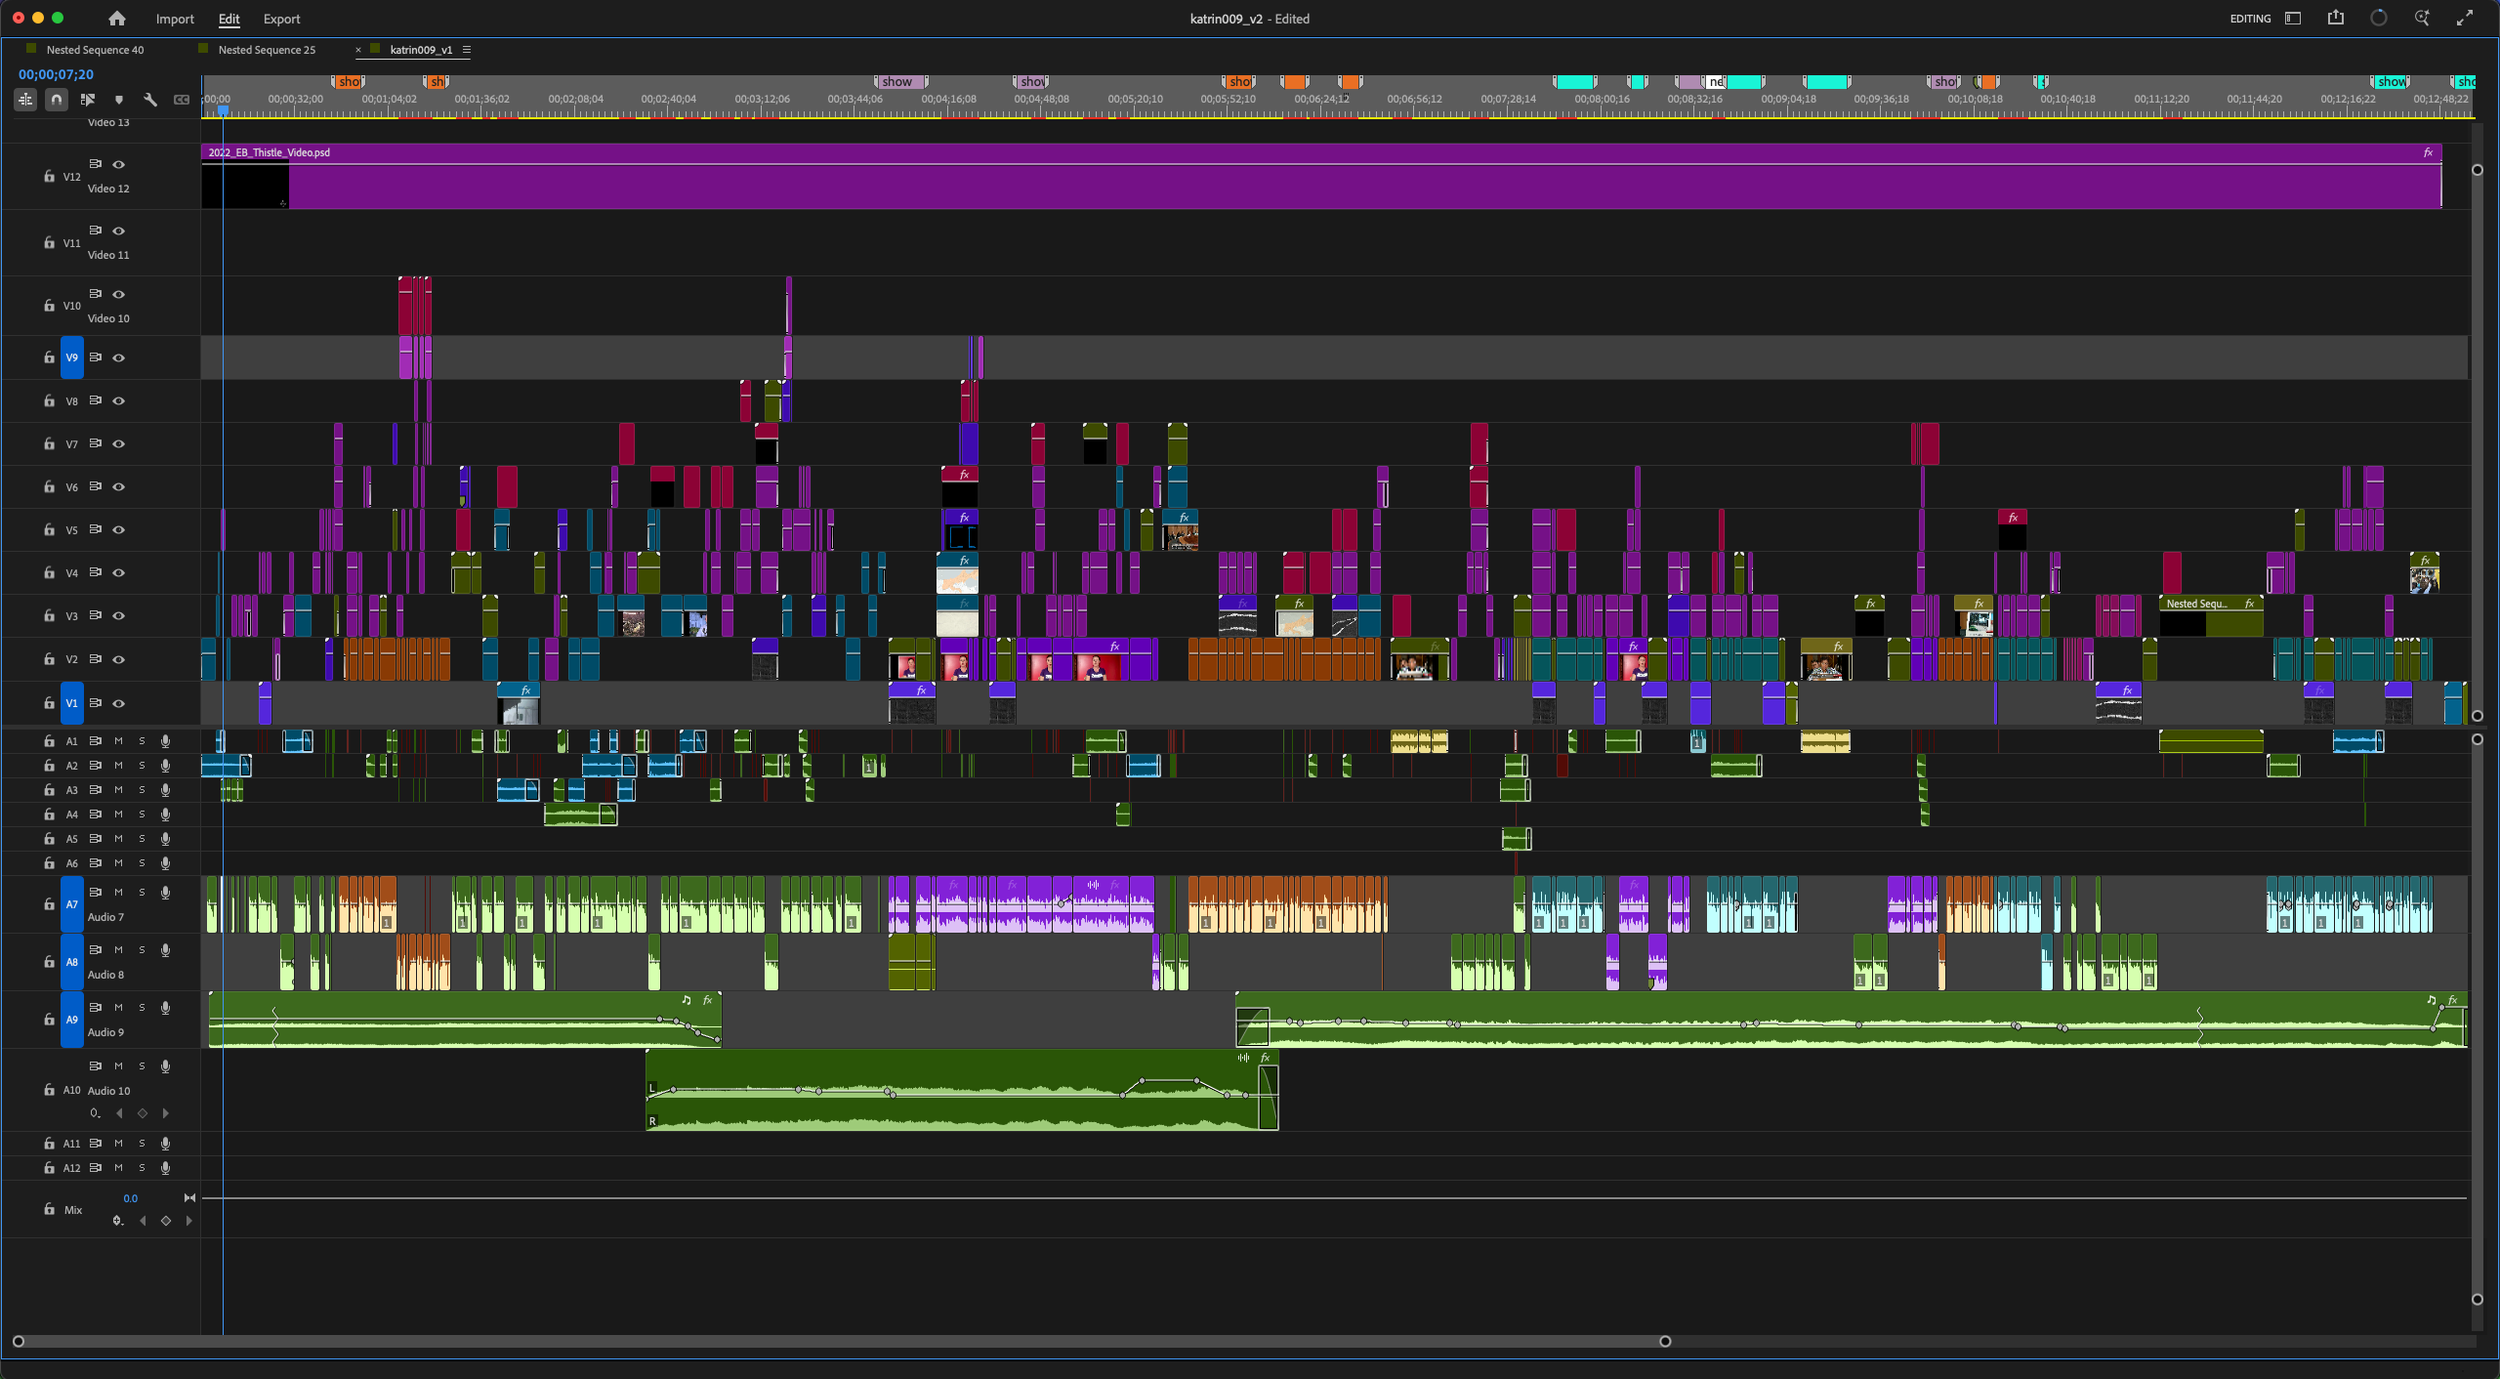Open the Workspaces dropdown icon
Screen dimensions: 2500x1379
pos(2293,18)
